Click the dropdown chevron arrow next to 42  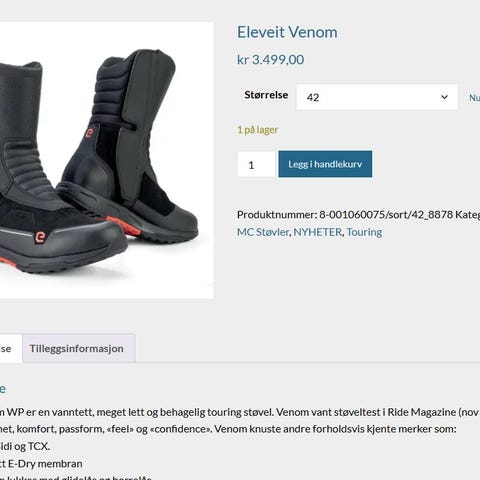444,97
